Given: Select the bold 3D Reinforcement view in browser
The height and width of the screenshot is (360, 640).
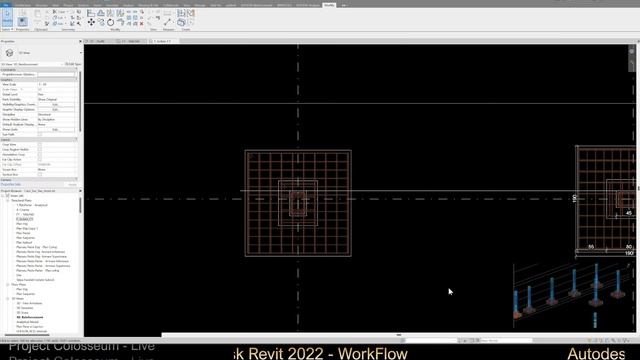Looking at the screenshot, I should [29, 317].
